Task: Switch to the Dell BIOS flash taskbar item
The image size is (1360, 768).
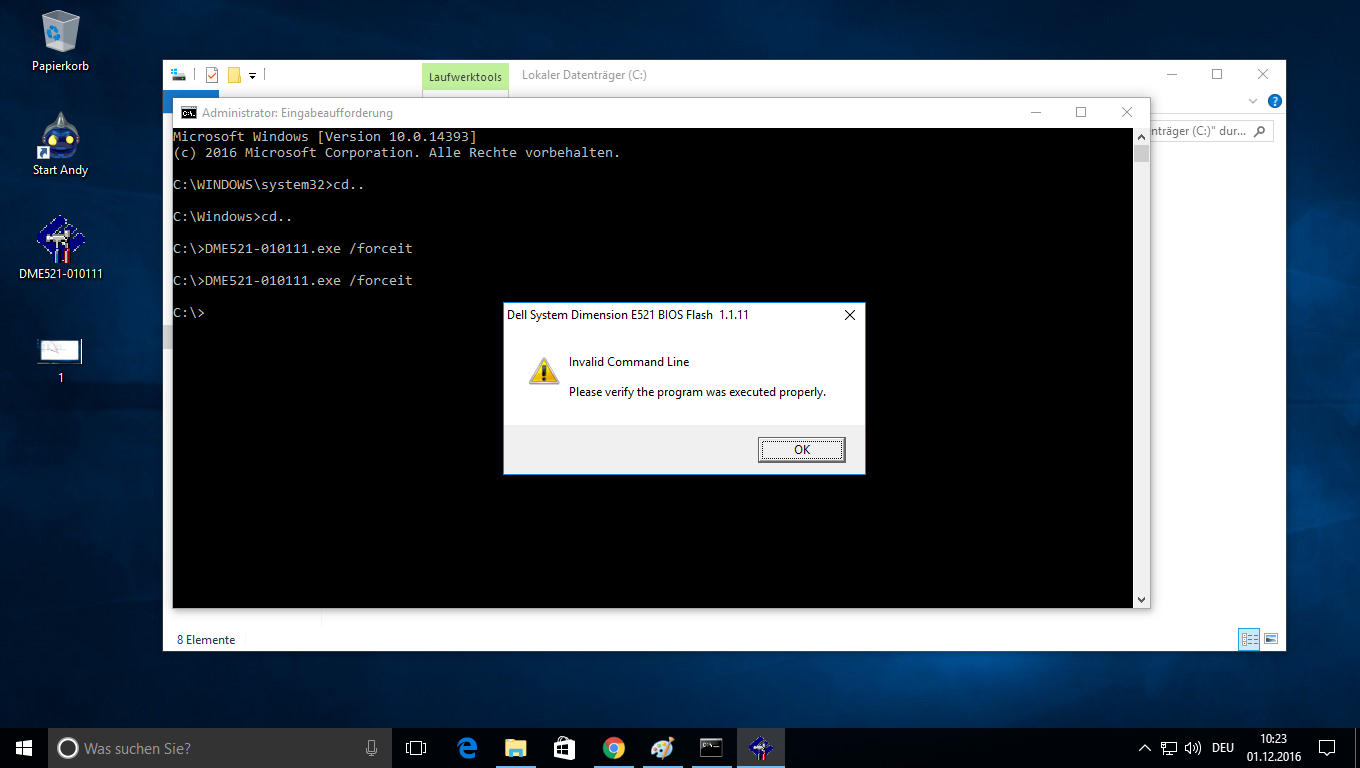Action: [760, 748]
